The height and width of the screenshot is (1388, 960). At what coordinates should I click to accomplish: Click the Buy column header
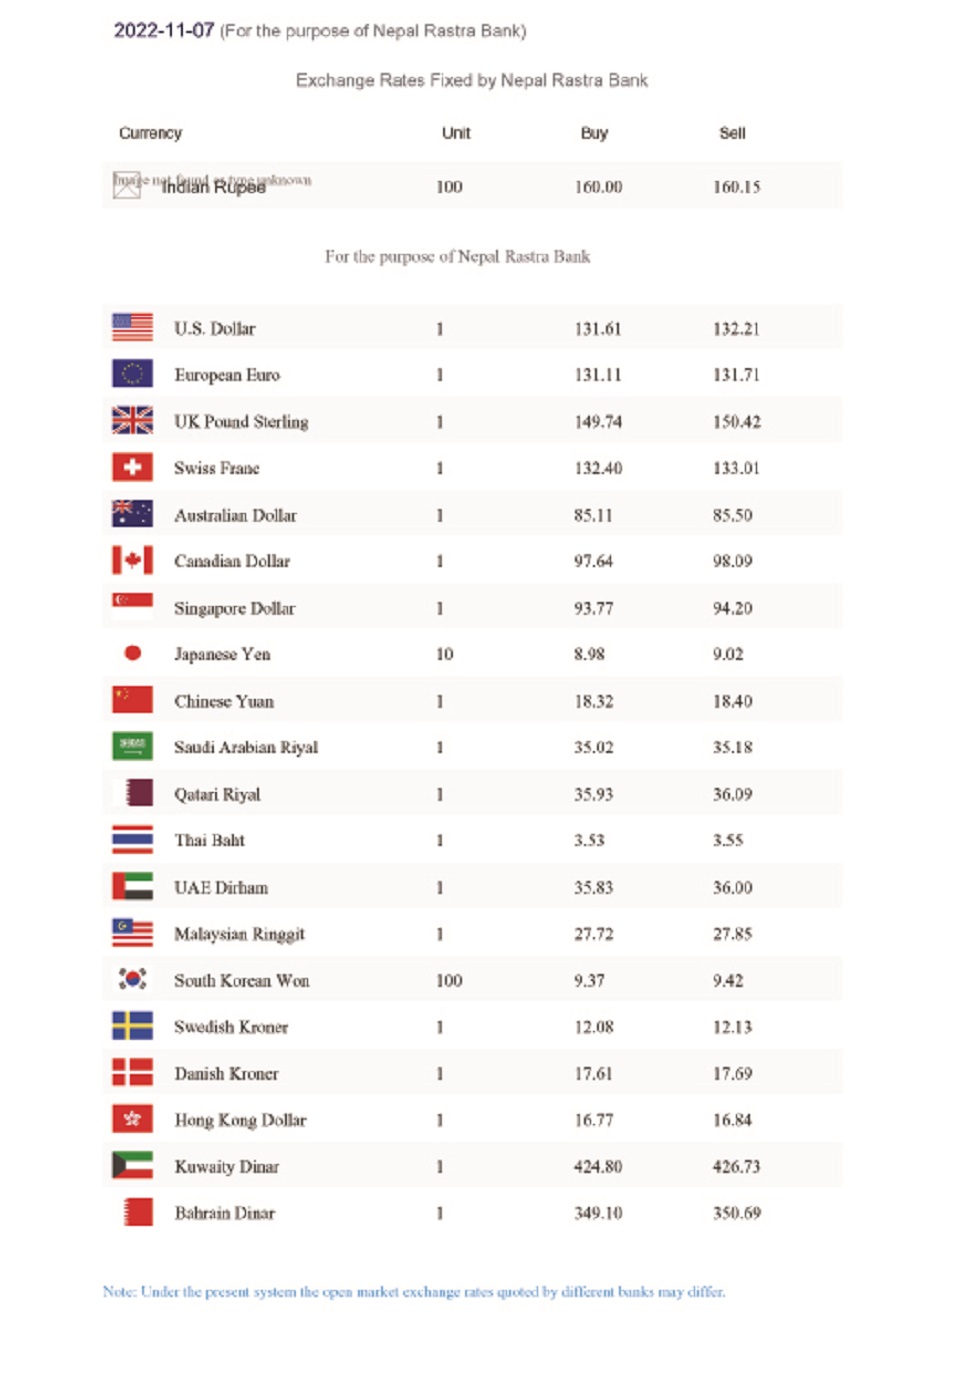(594, 133)
